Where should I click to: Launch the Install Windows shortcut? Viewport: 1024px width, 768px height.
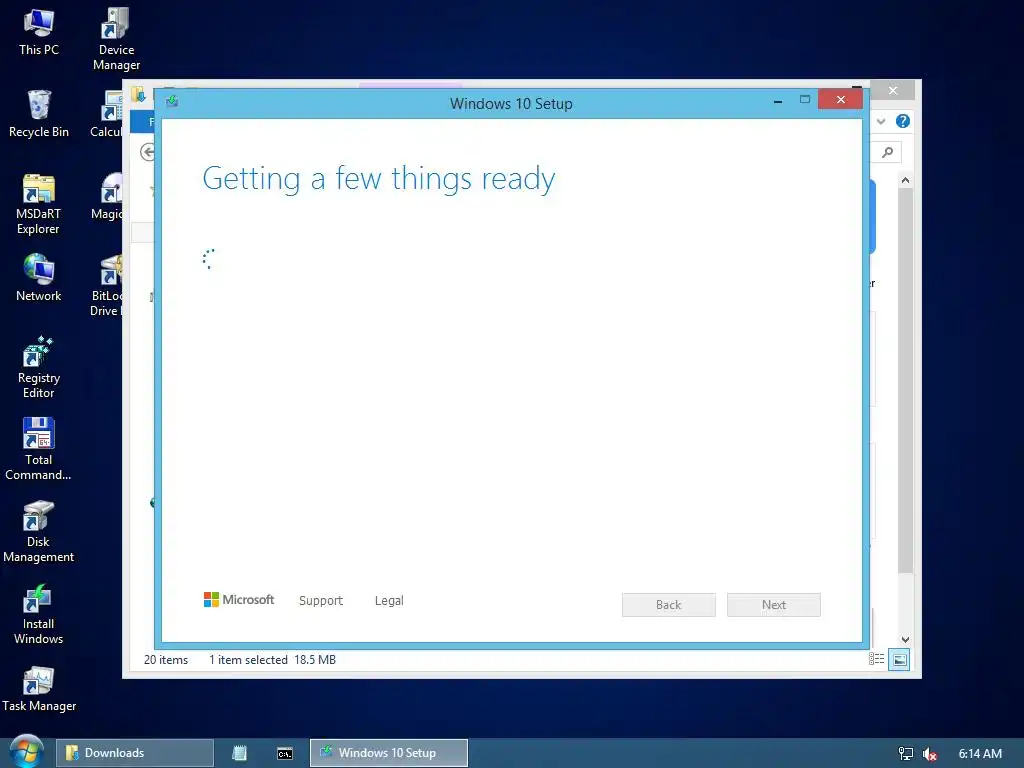coord(39,614)
